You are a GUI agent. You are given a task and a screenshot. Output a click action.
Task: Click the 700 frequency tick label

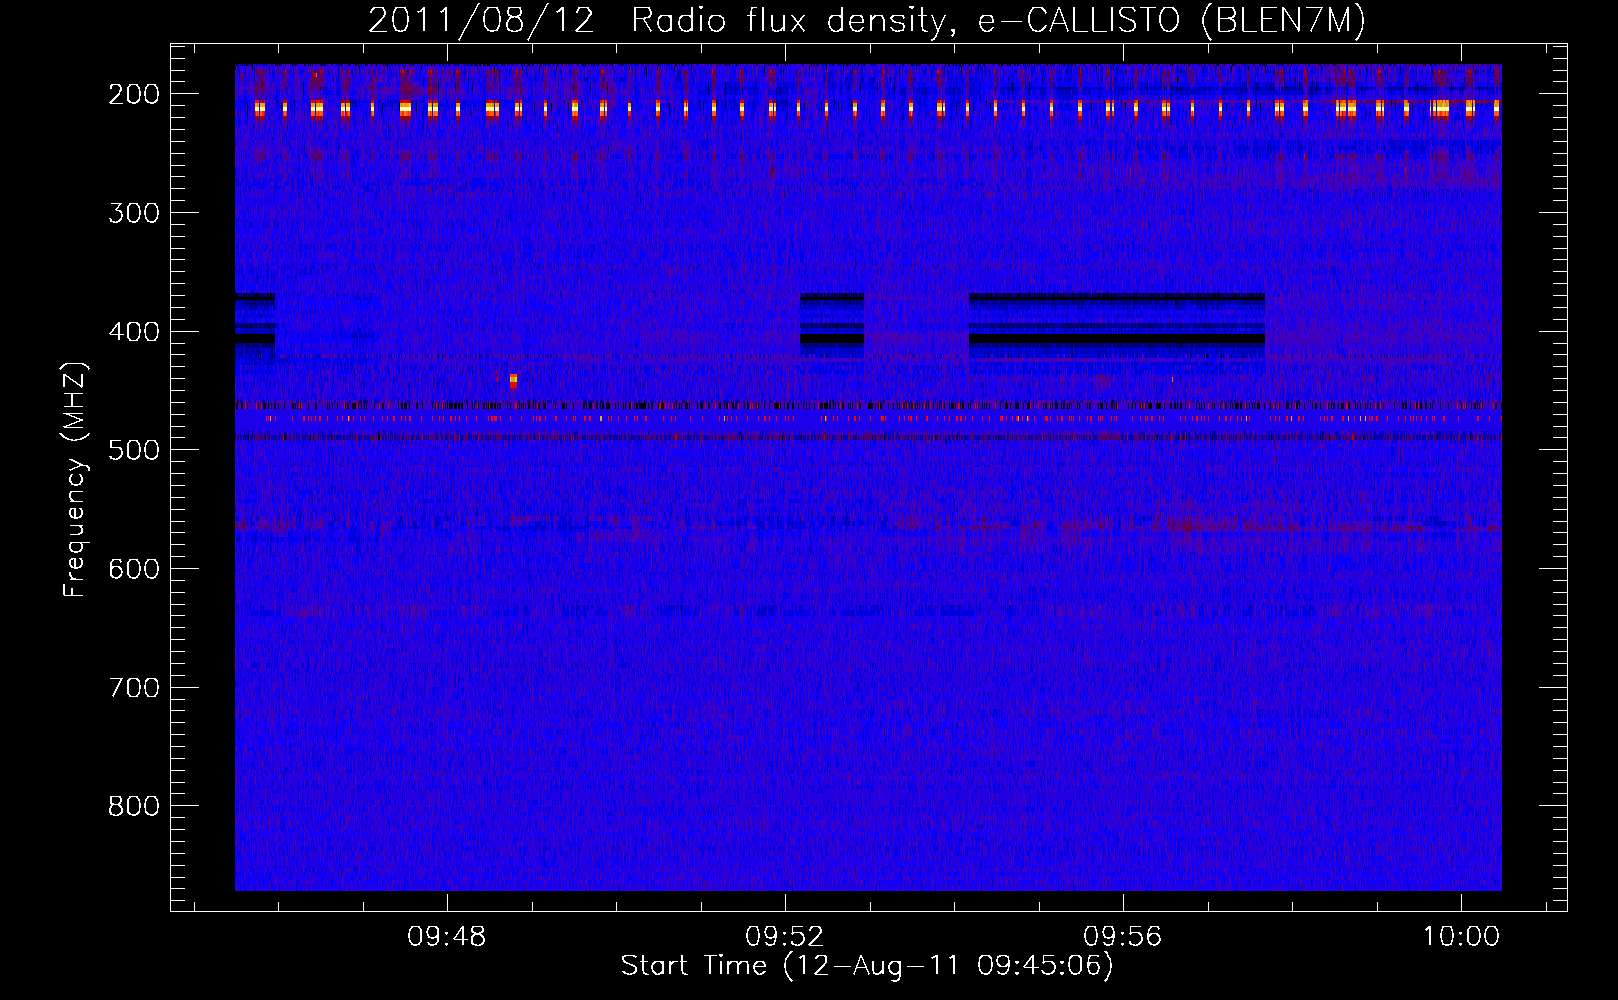click(x=134, y=688)
